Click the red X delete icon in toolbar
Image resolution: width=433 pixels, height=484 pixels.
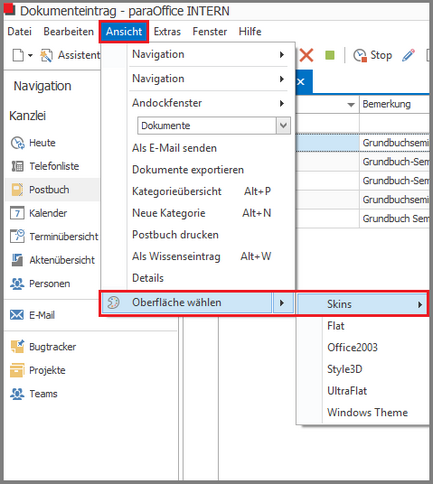pyautogui.click(x=306, y=55)
